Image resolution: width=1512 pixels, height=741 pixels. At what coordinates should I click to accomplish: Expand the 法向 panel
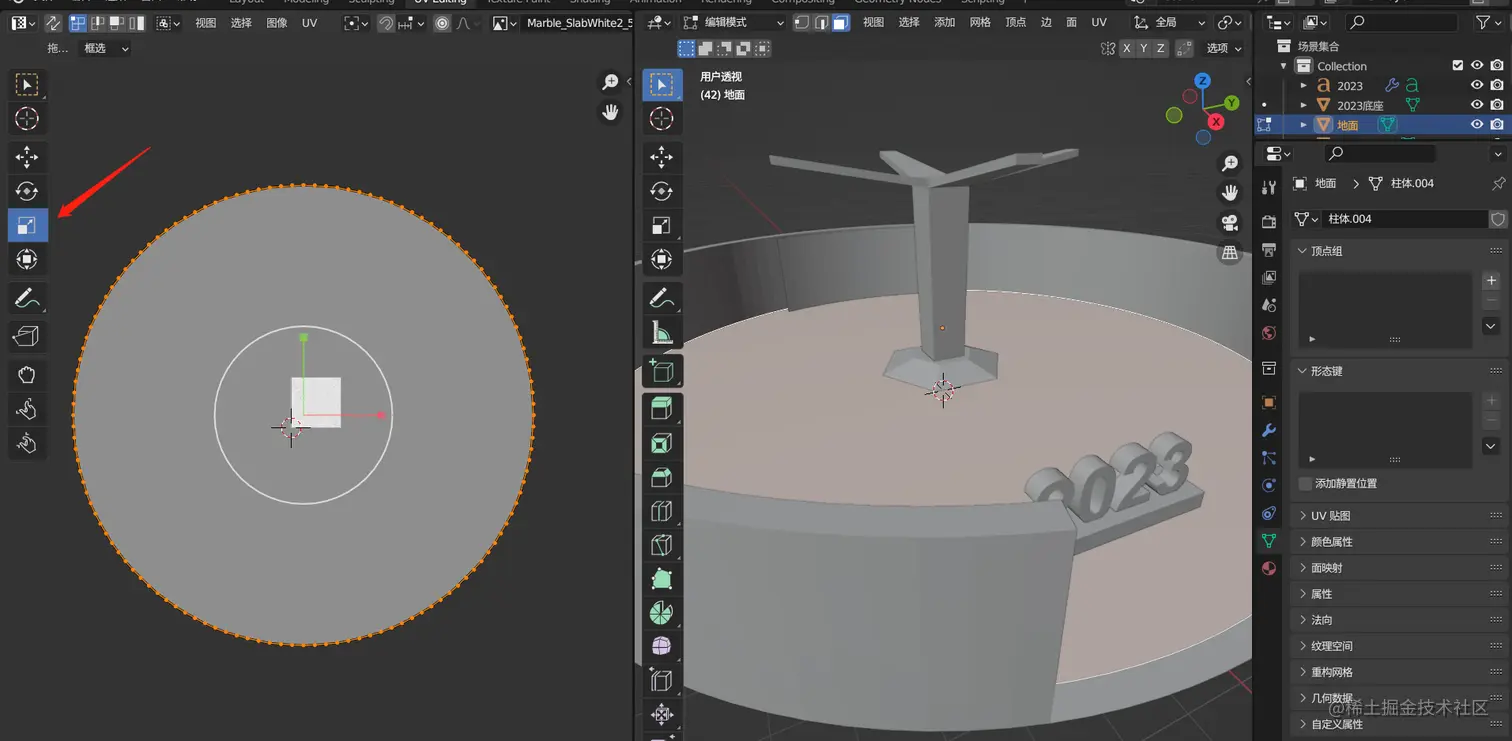click(1397, 619)
